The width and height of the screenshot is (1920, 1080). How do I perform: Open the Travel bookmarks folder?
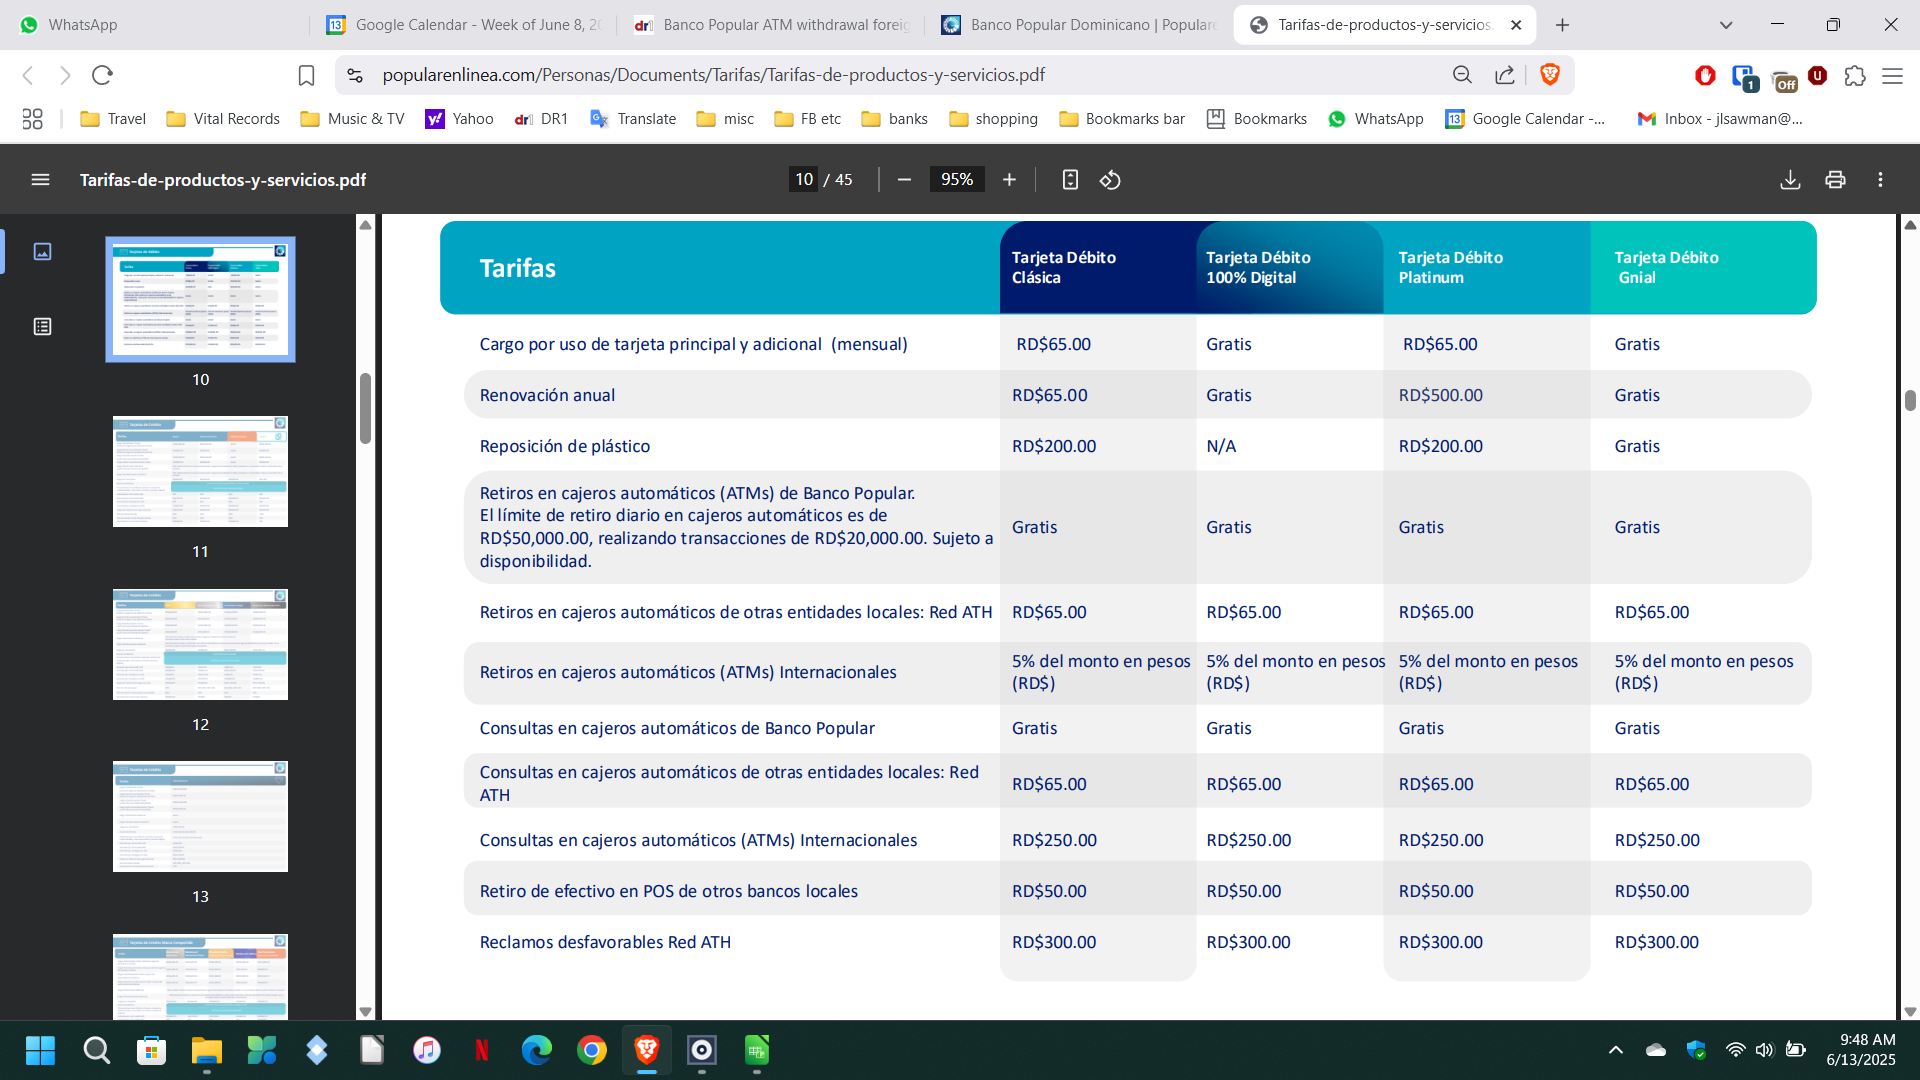(x=113, y=119)
